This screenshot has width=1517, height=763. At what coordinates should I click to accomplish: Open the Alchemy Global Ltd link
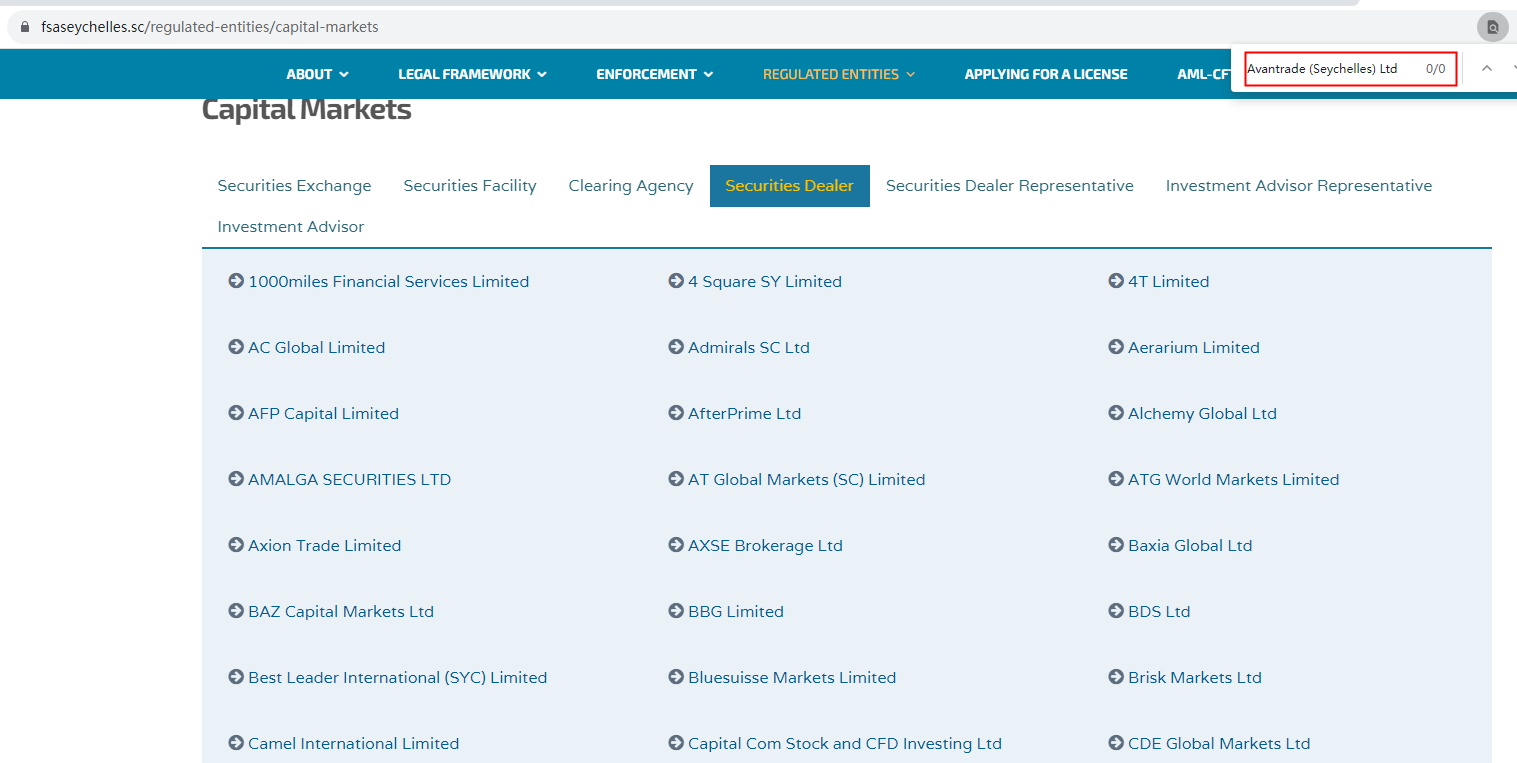(1202, 414)
